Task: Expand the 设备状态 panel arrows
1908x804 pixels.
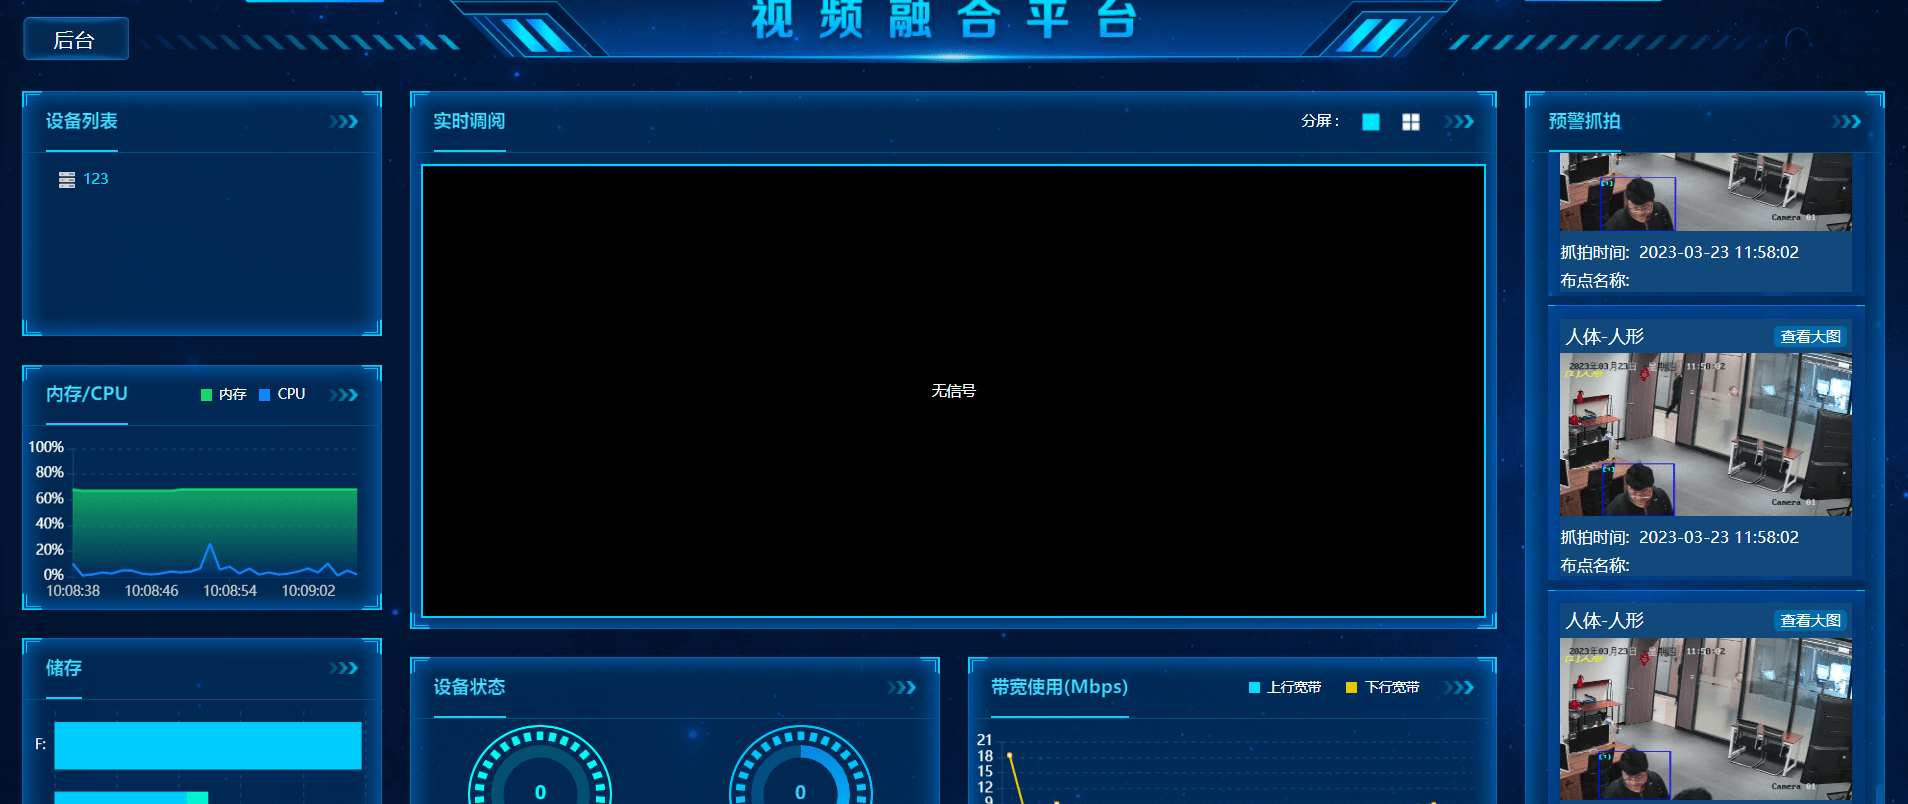Action: 902,687
